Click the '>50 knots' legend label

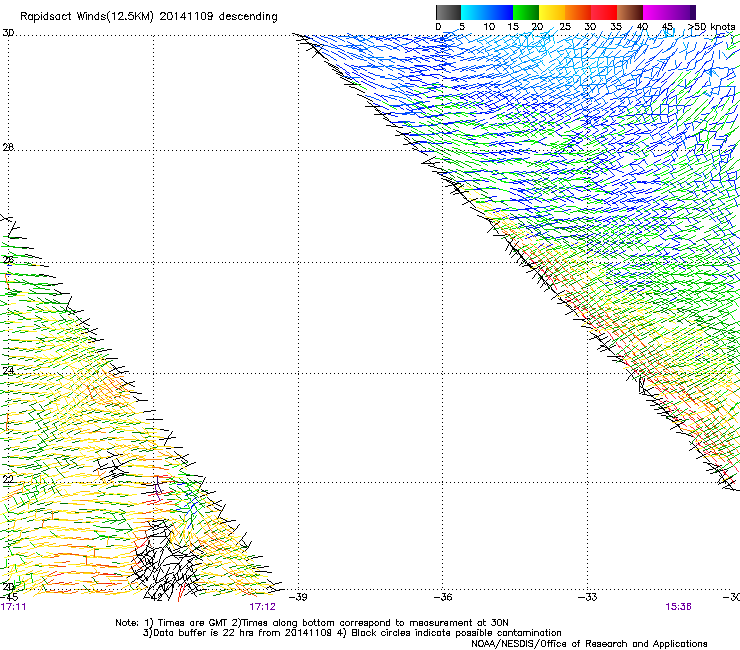(711, 26)
